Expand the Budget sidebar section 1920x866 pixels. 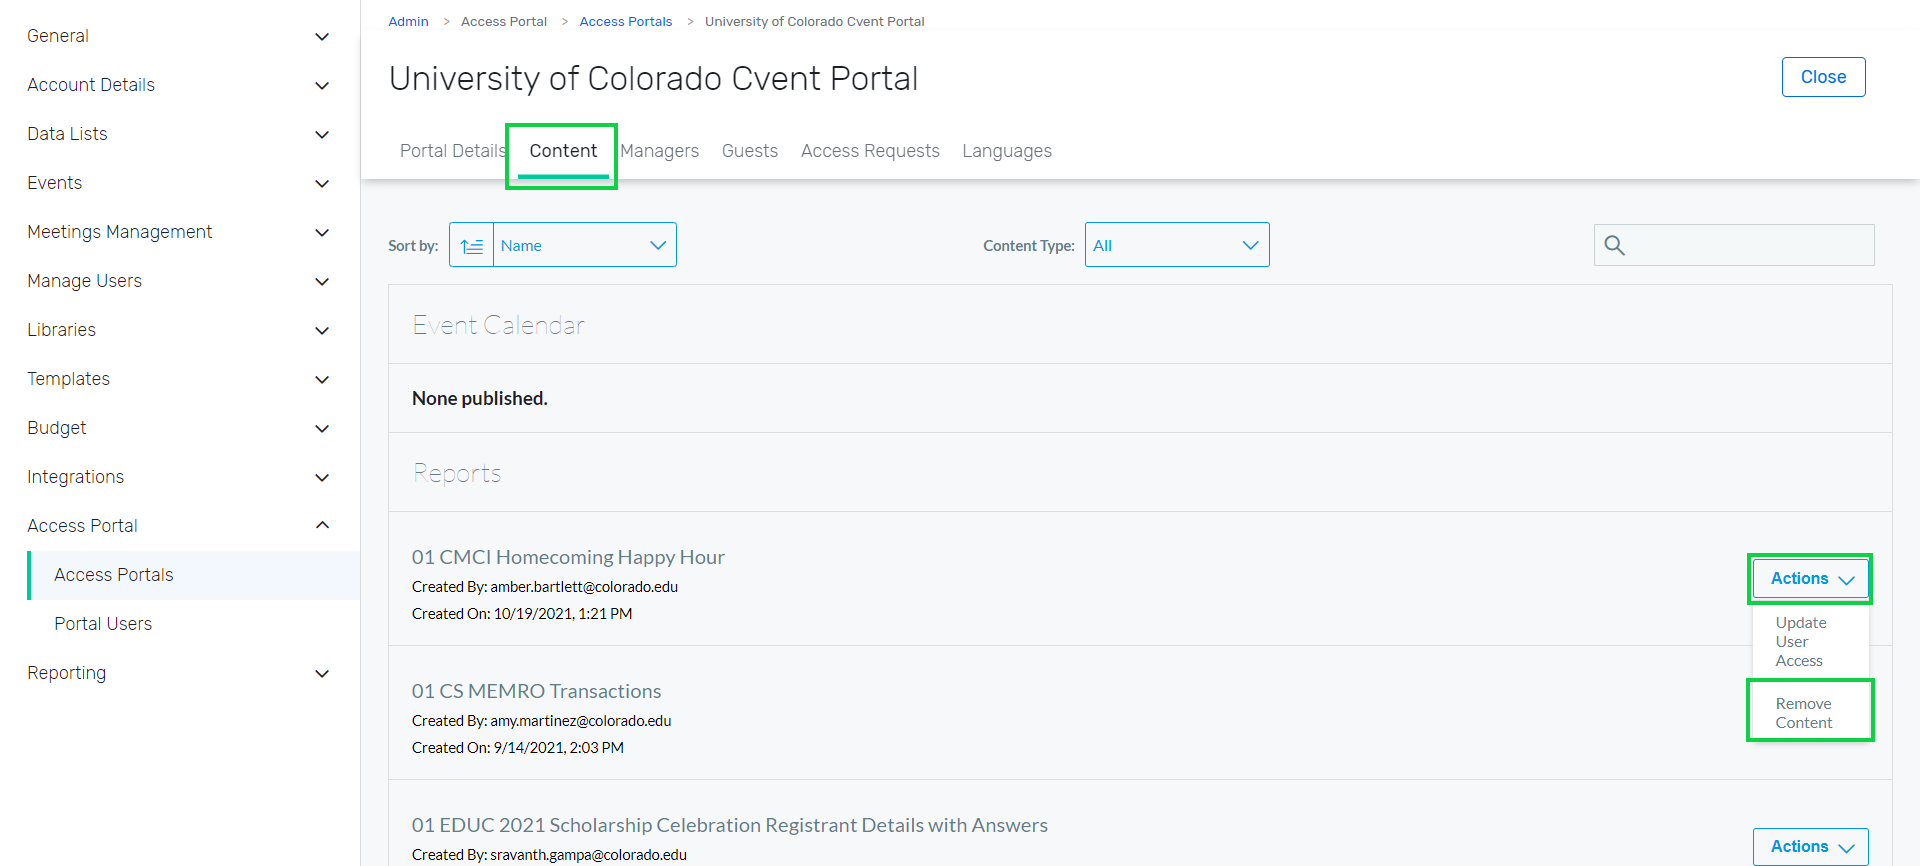(180, 428)
